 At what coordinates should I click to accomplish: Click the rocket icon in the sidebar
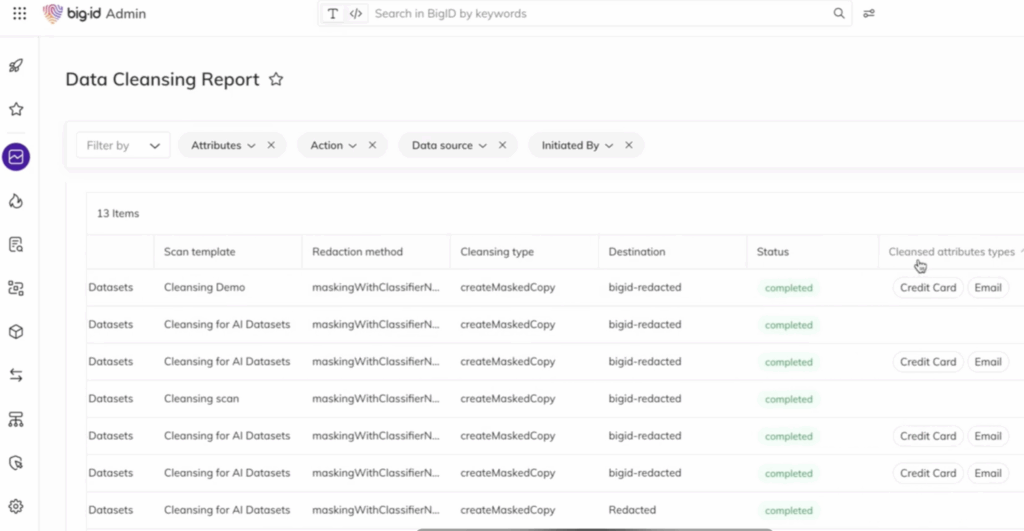point(16,66)
